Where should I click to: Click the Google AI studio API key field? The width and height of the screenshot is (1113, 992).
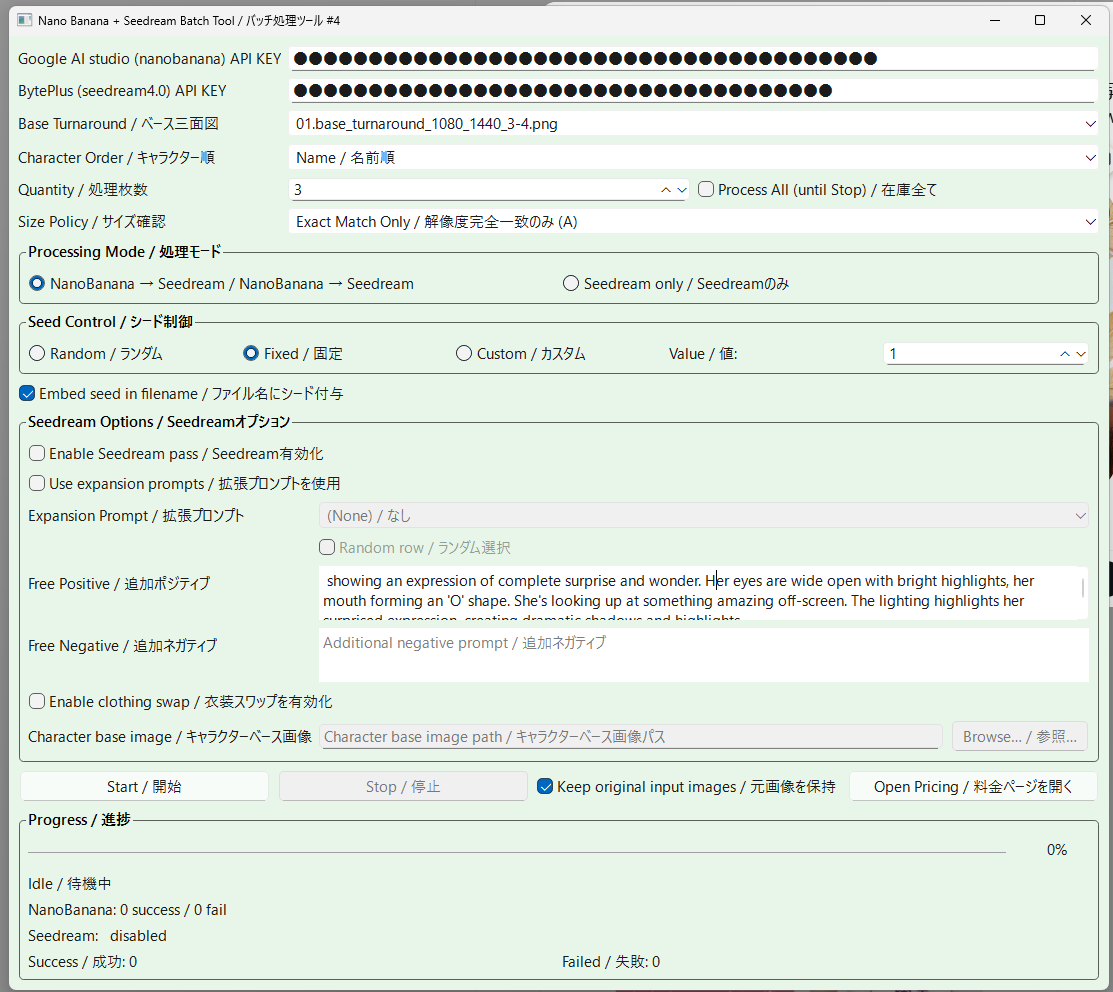click(693, 58)
